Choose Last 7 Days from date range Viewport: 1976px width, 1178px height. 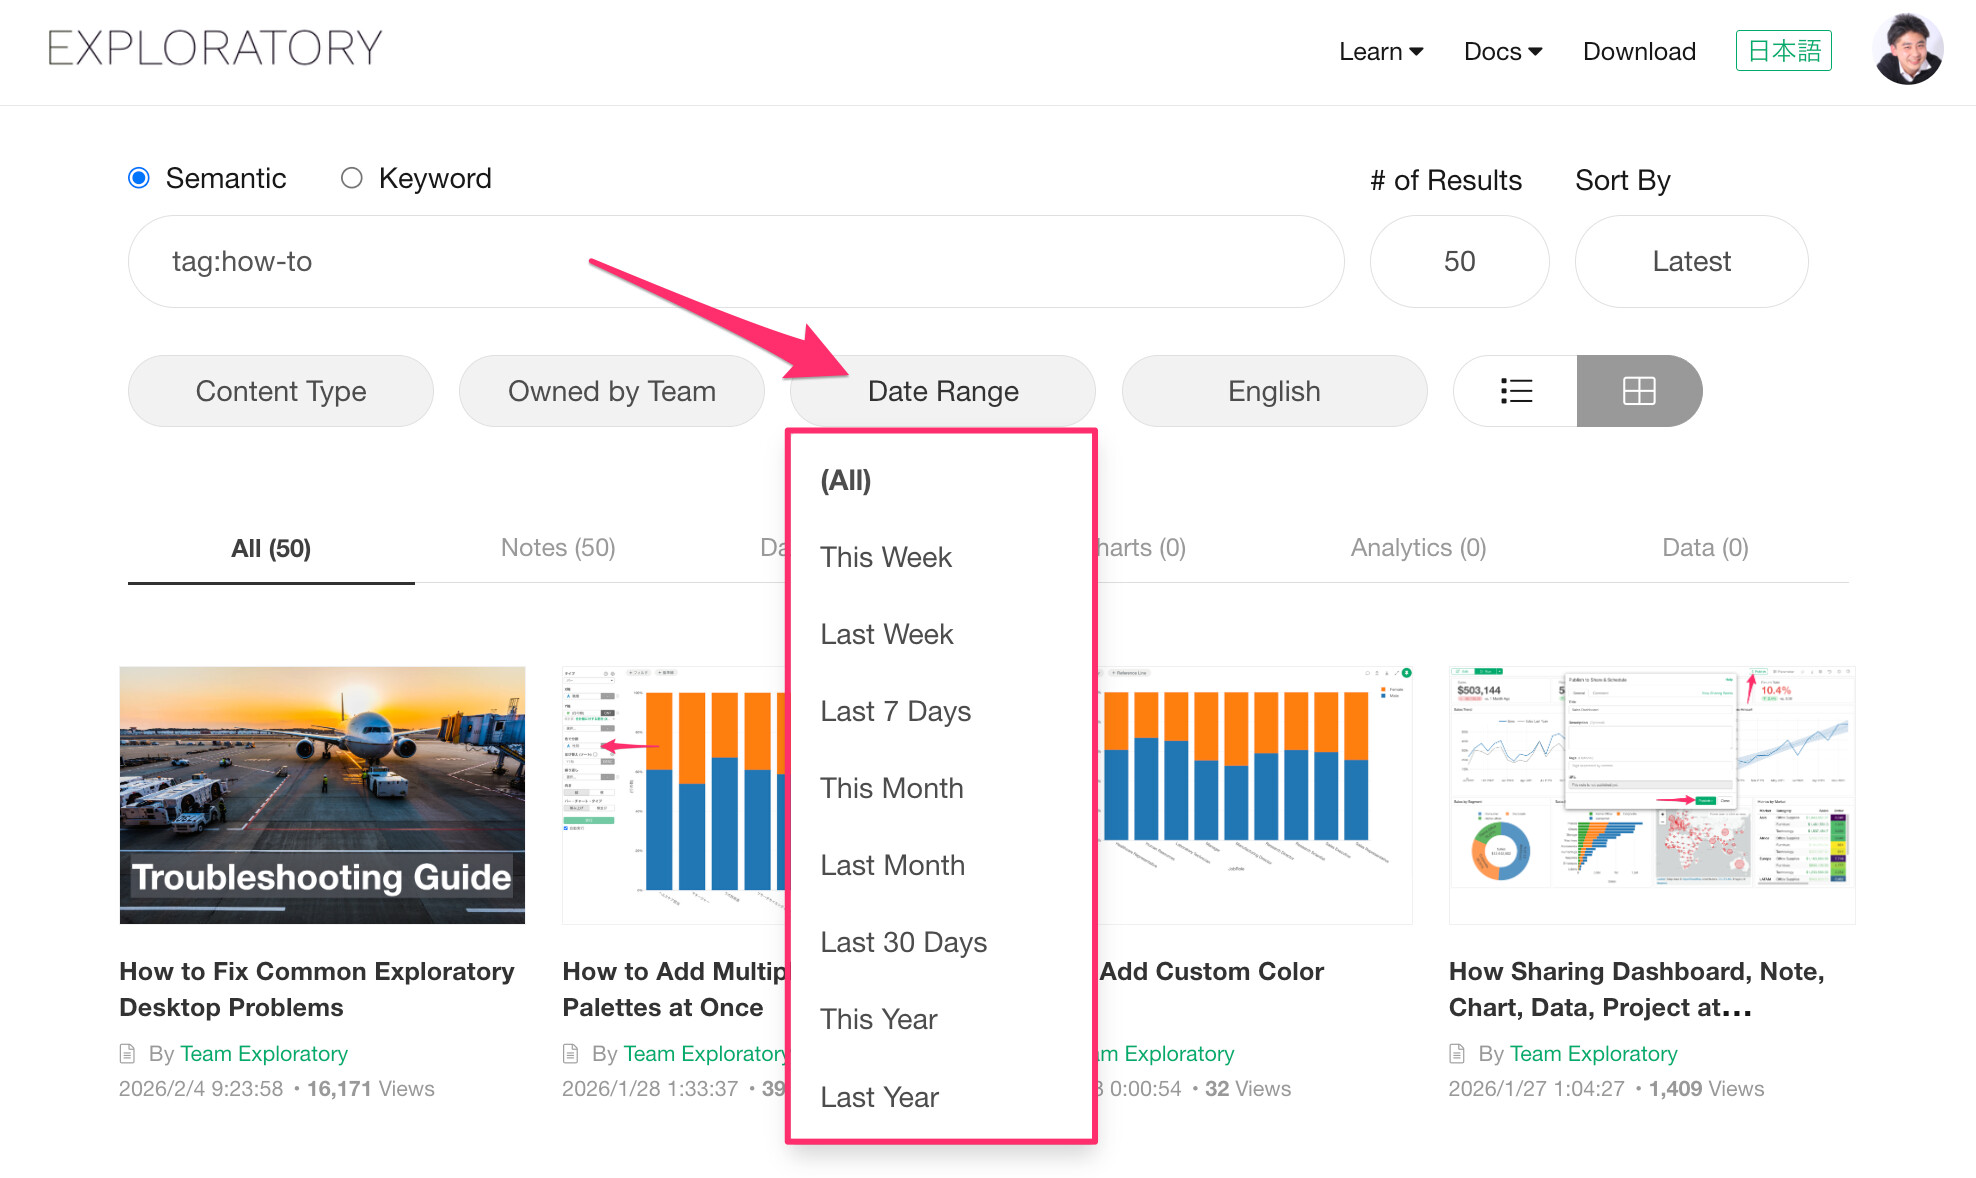[895, 711]
